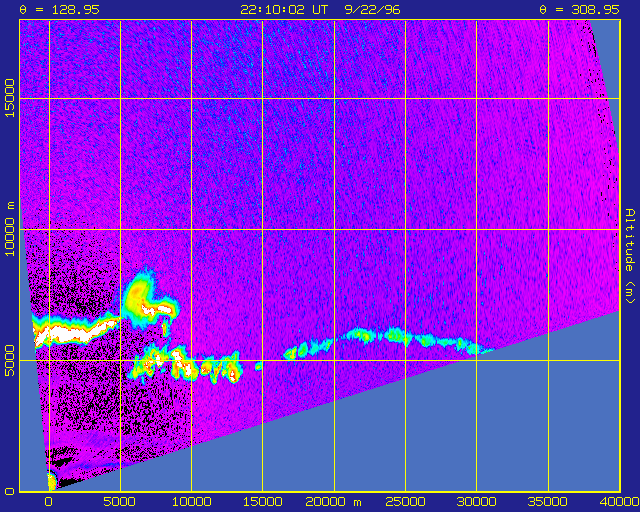Click the 0 label on horizontal axis
This screenshot has height=512, width=640.
49,502
